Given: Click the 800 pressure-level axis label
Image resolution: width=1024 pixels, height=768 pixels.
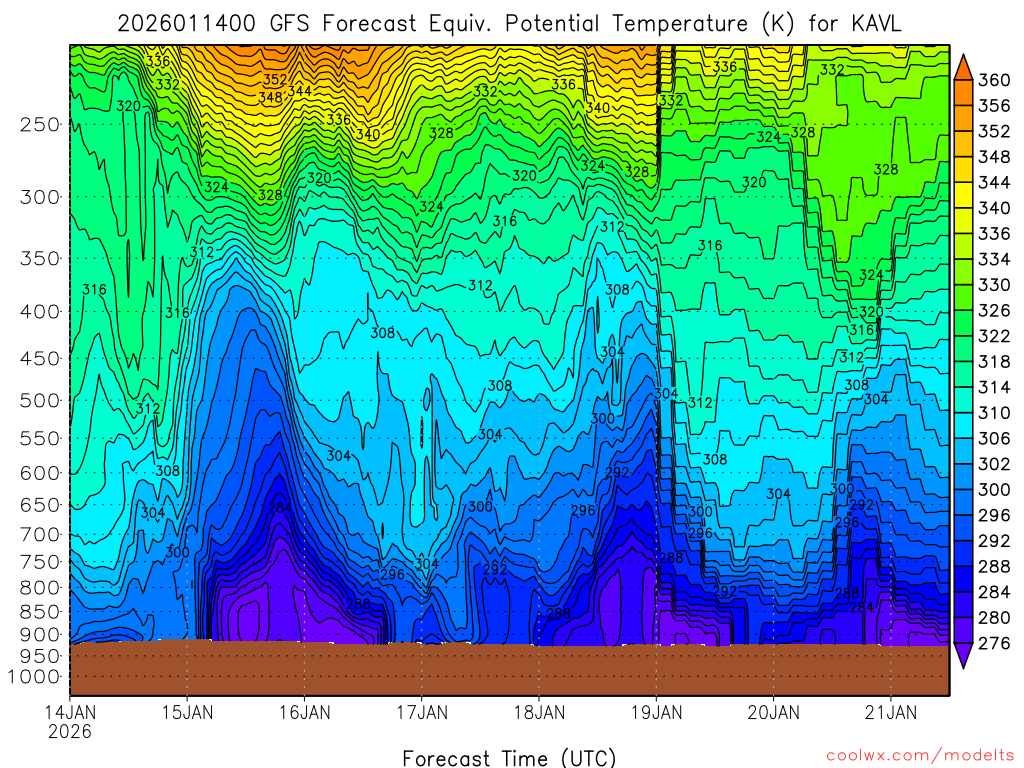Looking at the screenshot, I should (x=39, y=587).
